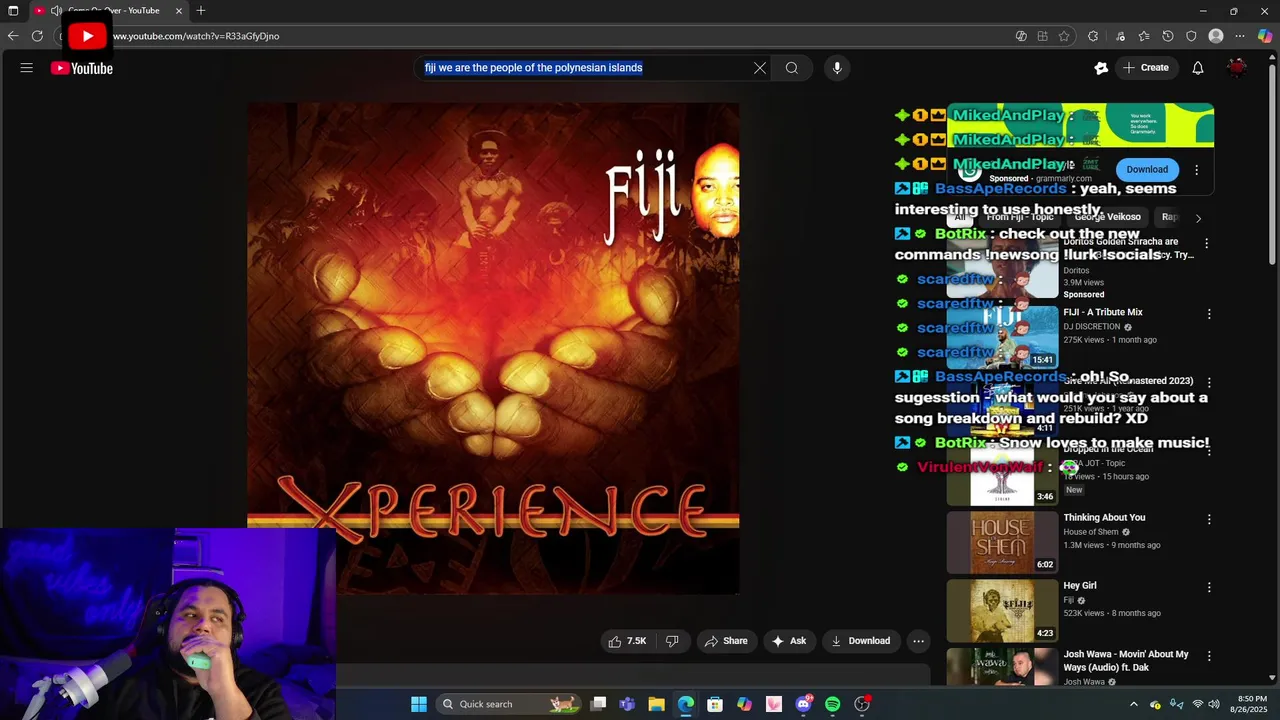Open options for Dropped in the Ocean
This screenshot has width=1280, height=720.
1209,451
